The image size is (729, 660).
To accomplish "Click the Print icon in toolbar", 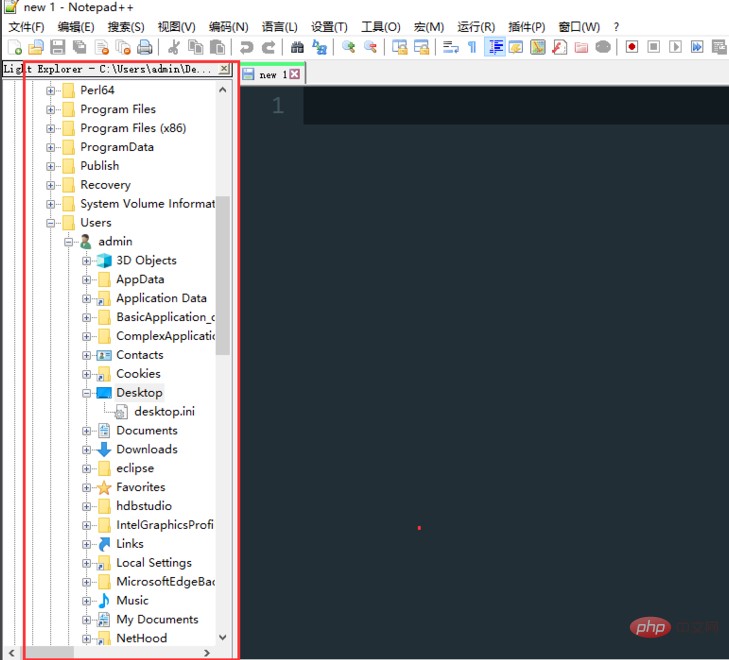I will (x=145, y=47).
